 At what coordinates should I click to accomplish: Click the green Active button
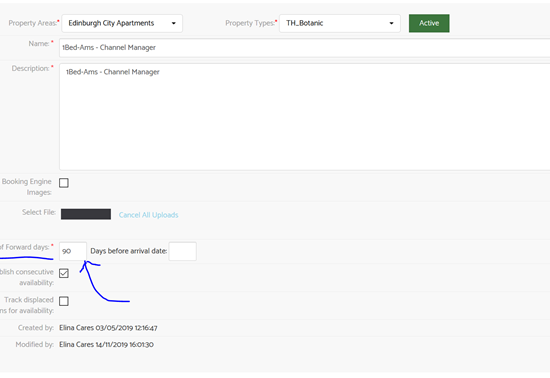[429, 23]
